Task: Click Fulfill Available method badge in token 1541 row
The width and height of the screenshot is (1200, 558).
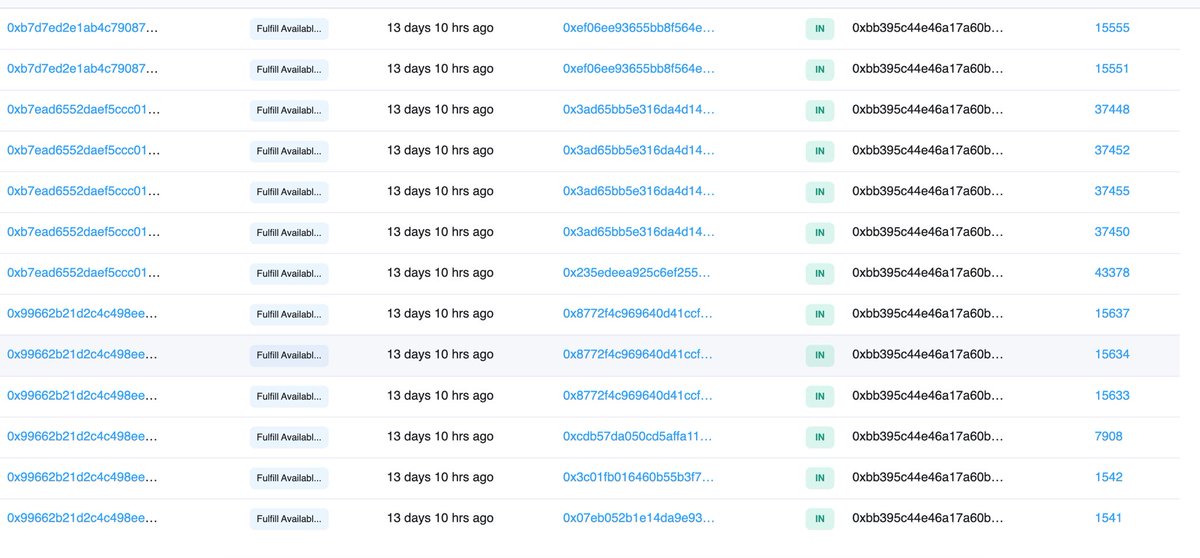Action: click(289, 519)
